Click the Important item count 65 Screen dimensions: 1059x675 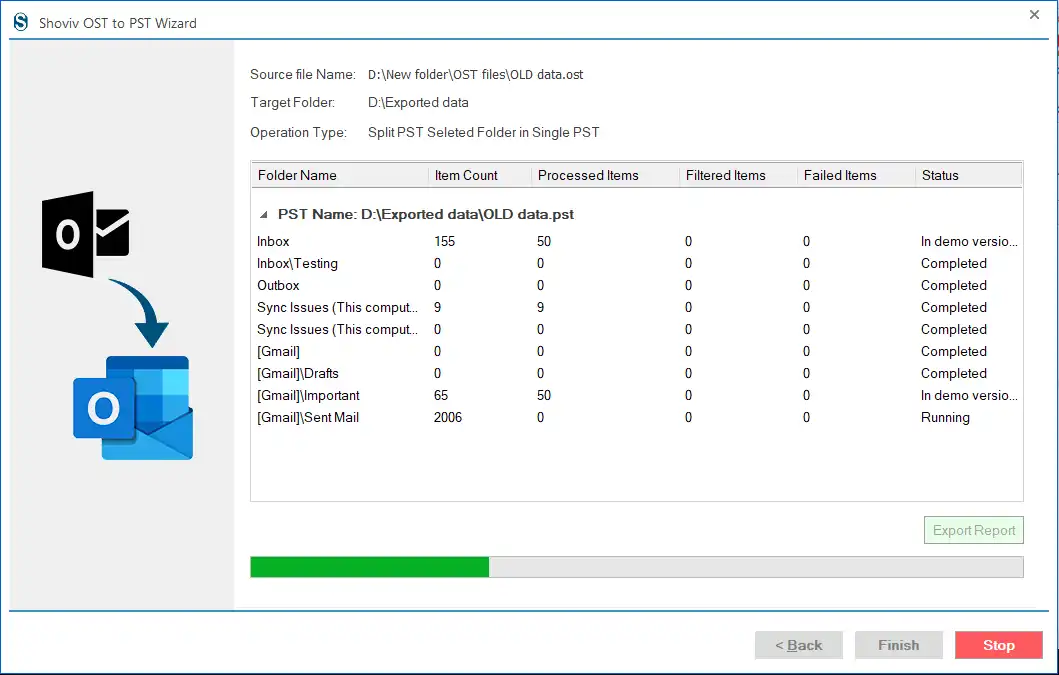click(x=441, y=395)
